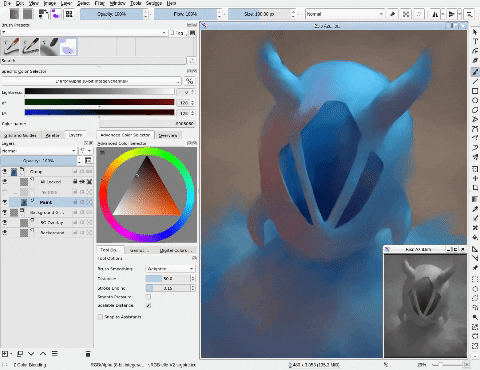Open the blending mode Normal dropdown in toolbar
Screen dimensions: 480x370
[x=345, y=14]
